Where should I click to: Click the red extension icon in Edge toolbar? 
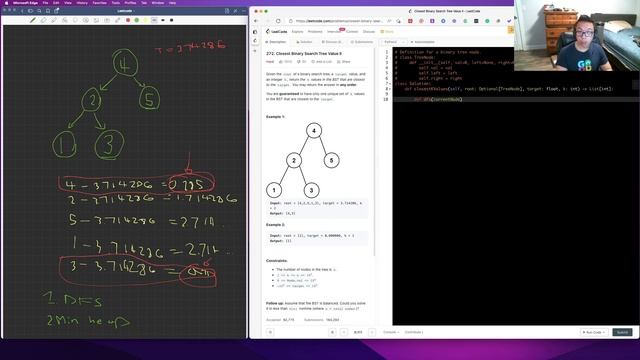410,21
